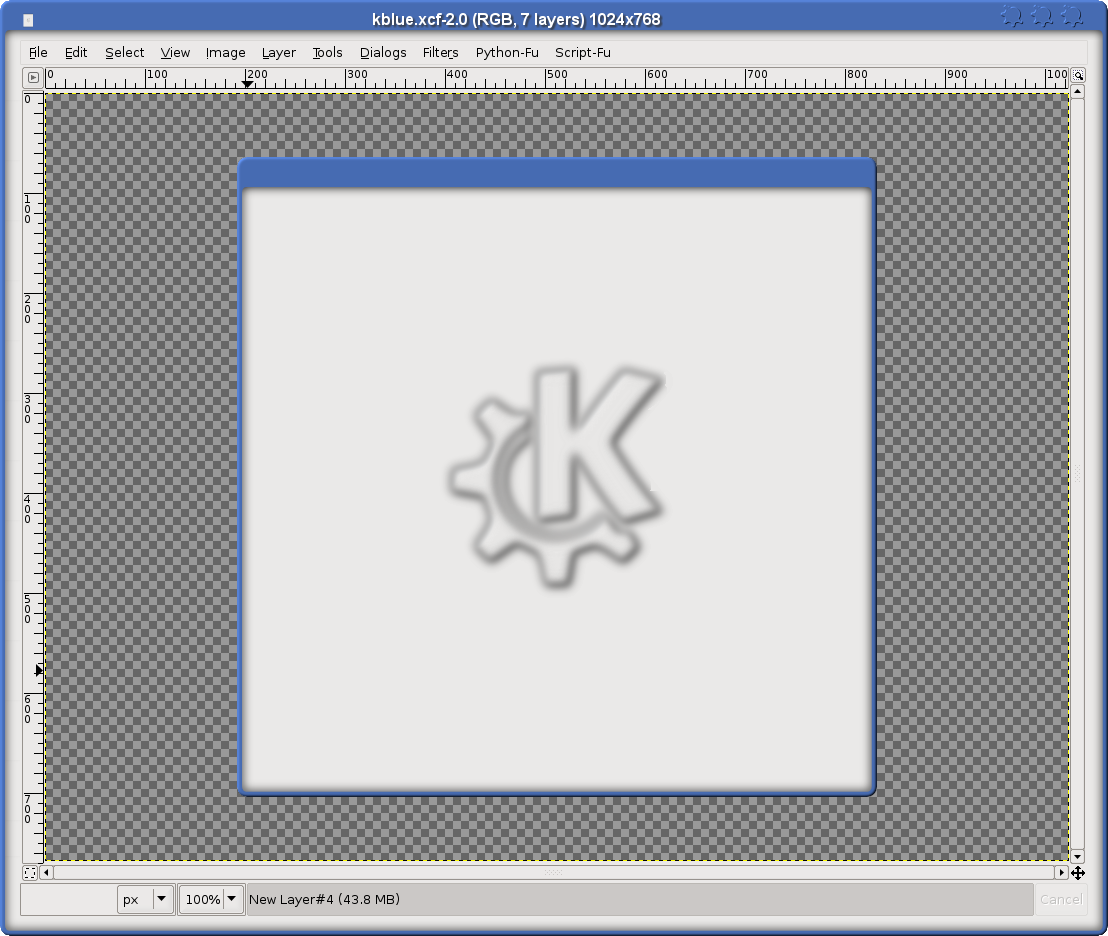The image size is (1108, 936).
Task: Toggle zoom-on-resize magnifier icon above vertical scrollbar
Action: [1078, 75]
